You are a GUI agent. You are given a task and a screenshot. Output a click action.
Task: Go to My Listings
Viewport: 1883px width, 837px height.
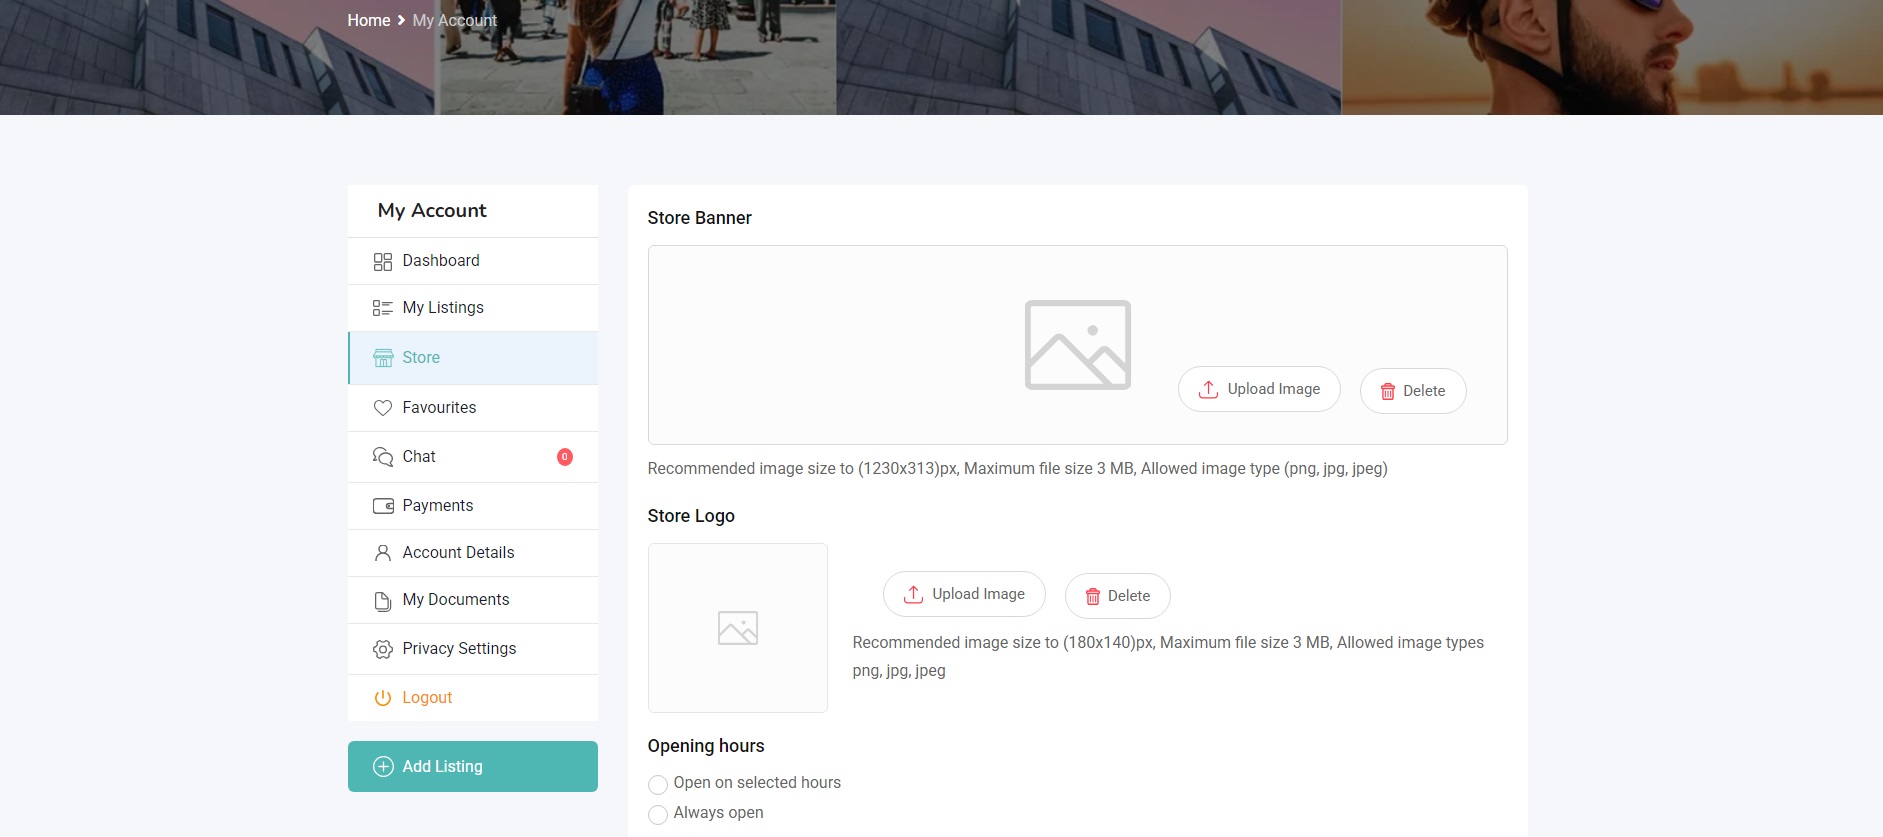coord(473,308)
